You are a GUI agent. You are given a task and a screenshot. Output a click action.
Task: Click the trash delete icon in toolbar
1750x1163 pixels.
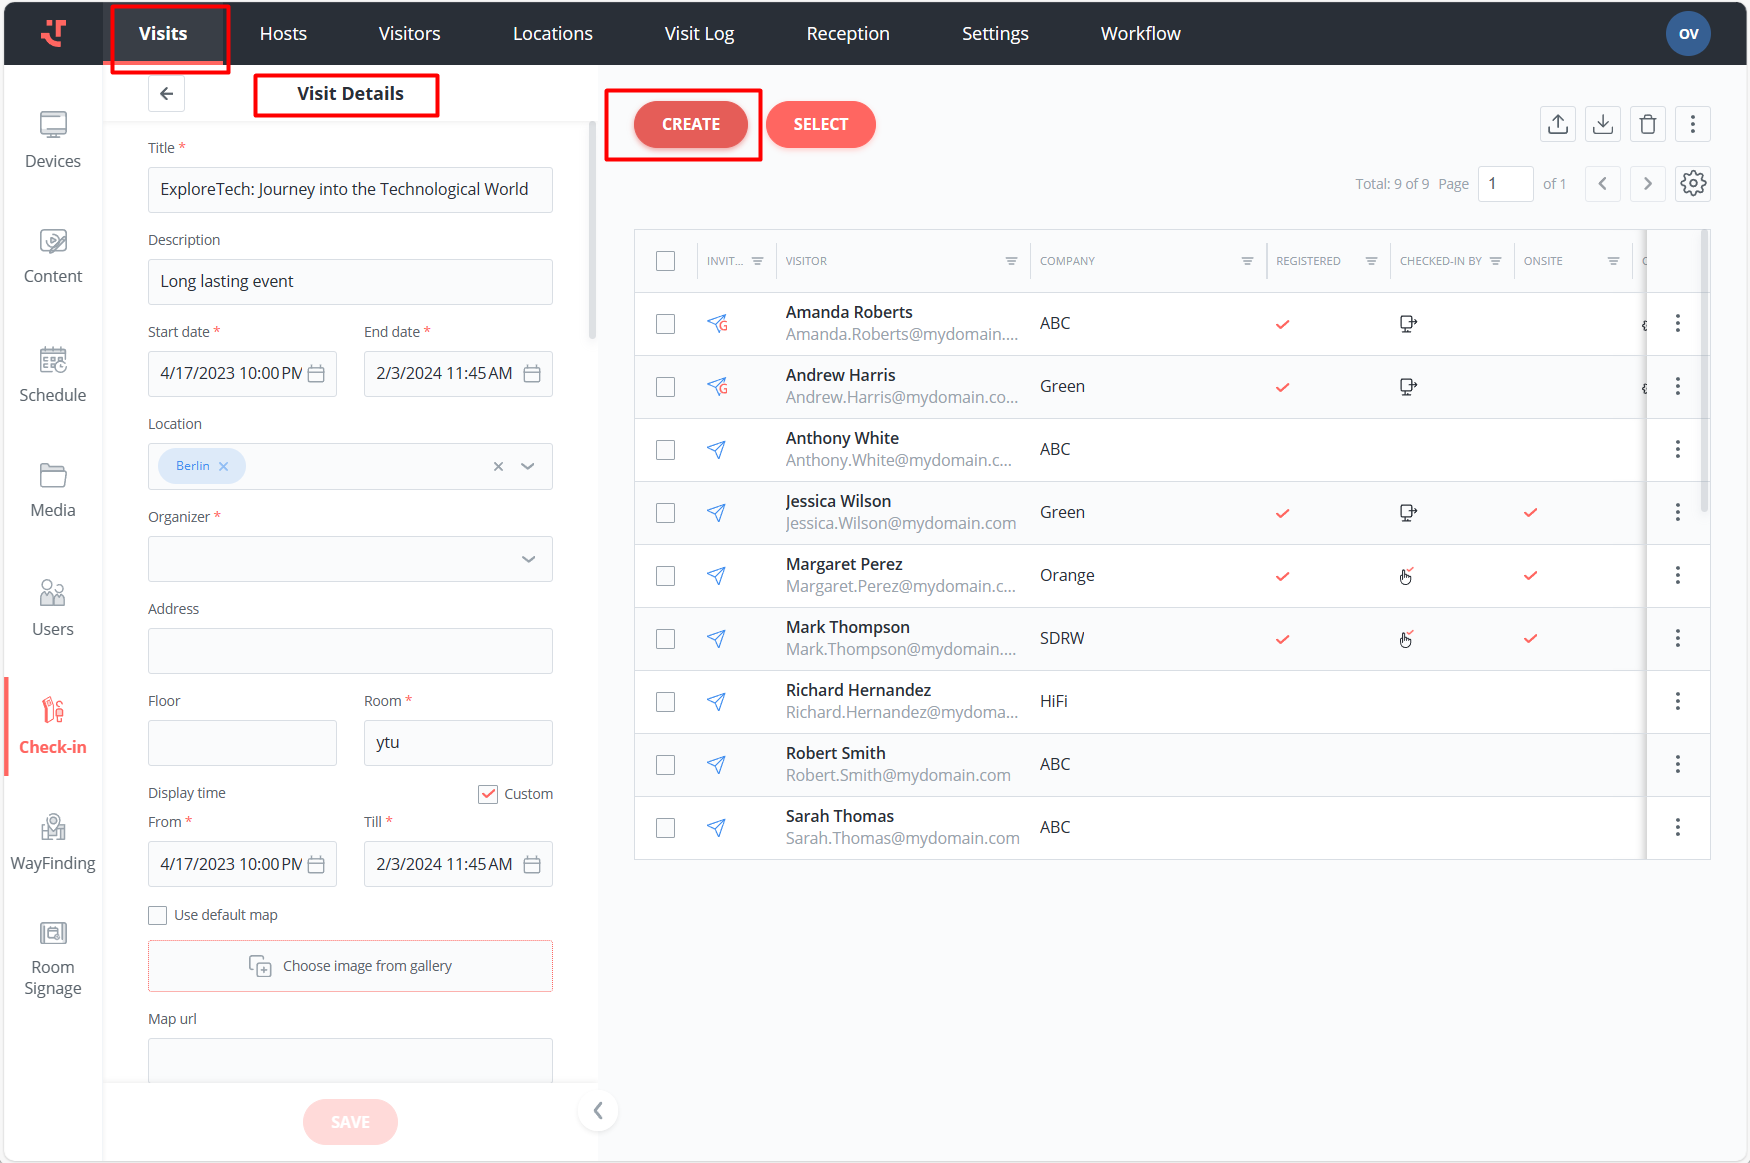[1648, 124]
